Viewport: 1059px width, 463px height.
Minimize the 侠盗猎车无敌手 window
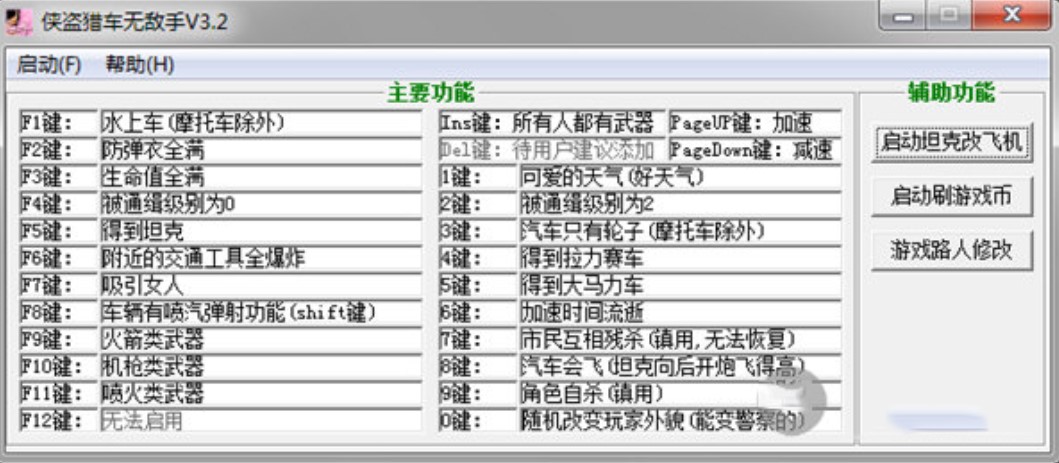point(904,16)
